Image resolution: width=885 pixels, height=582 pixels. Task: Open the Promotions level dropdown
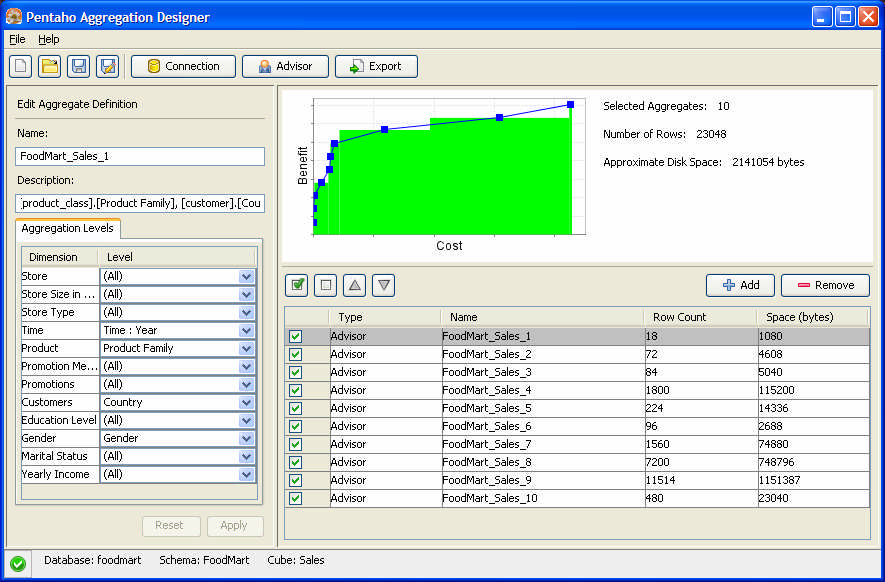[x=246, y=384]
